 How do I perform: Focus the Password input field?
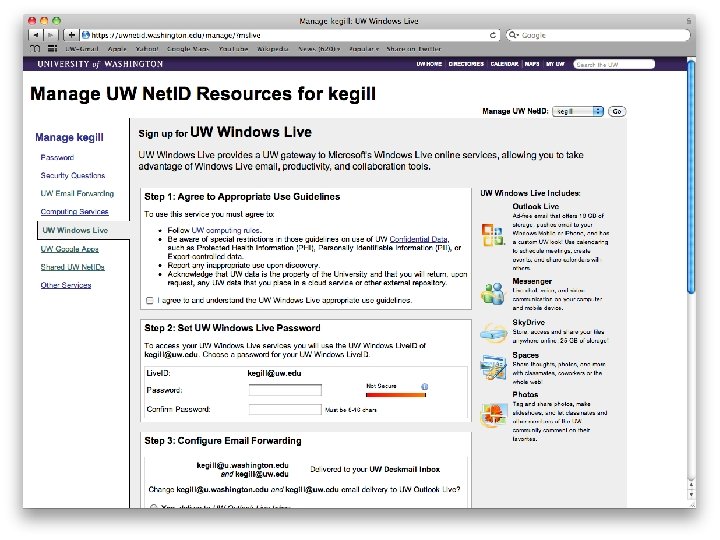(x=285, y=390)
